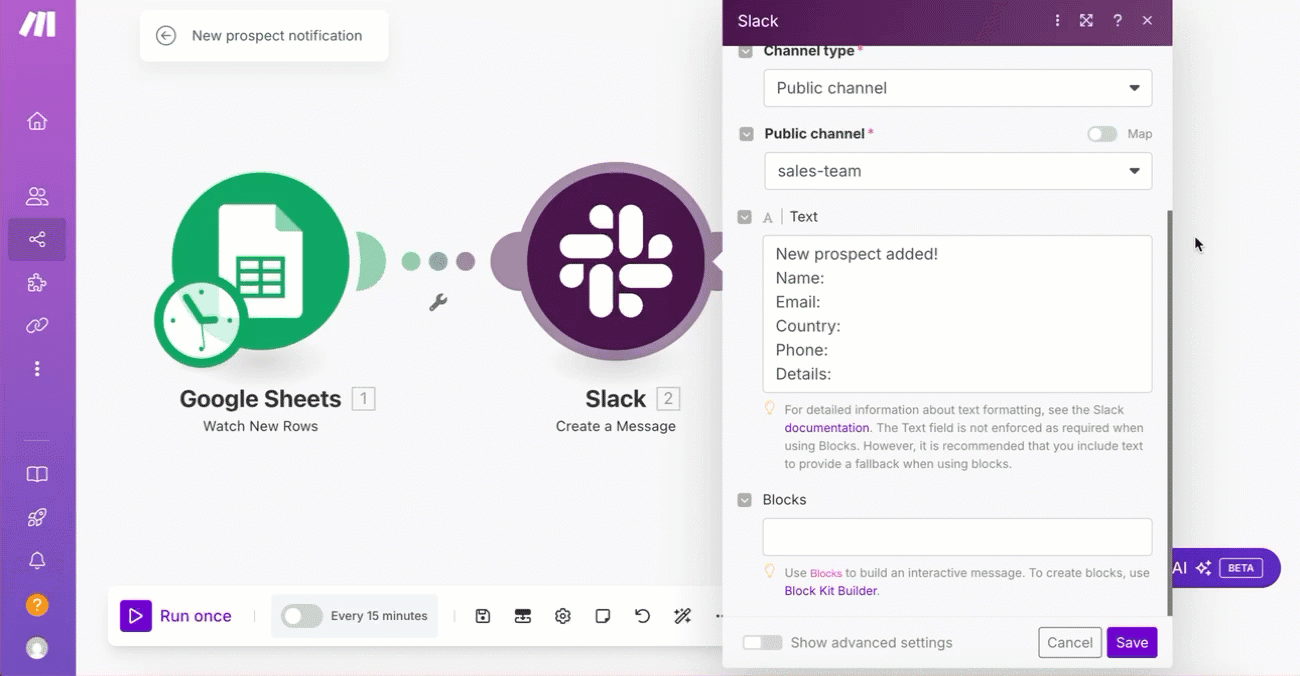Click the Create a Message label
1300x676 pixels.
tap(616, 426)
